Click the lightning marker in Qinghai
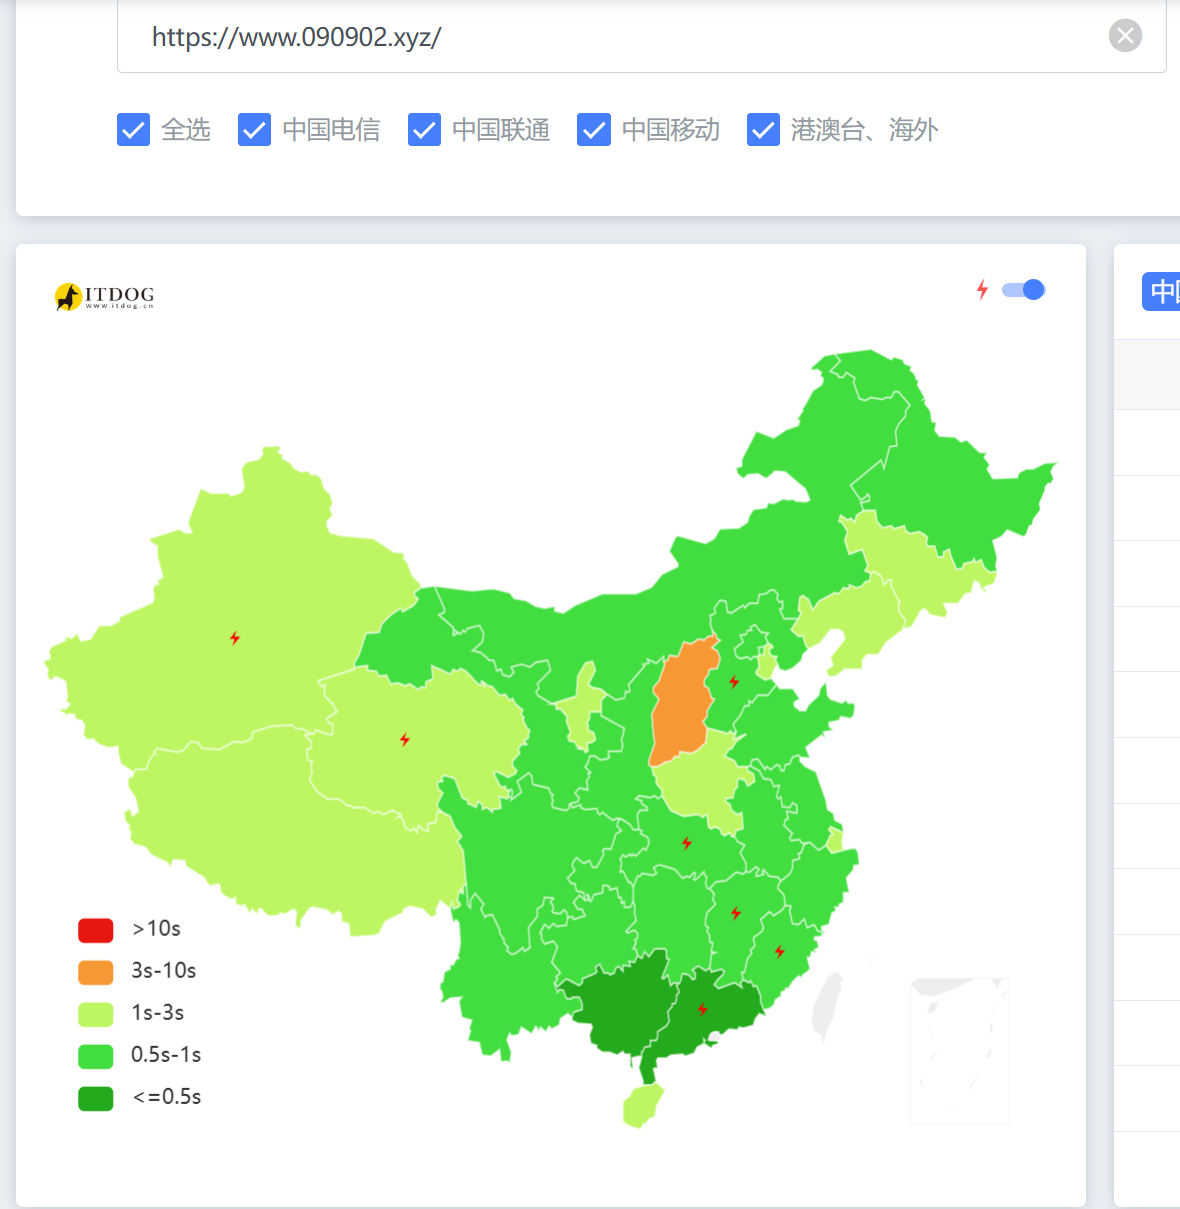This screenshot has height=1209, width=1180. click(x=405, y=740)
